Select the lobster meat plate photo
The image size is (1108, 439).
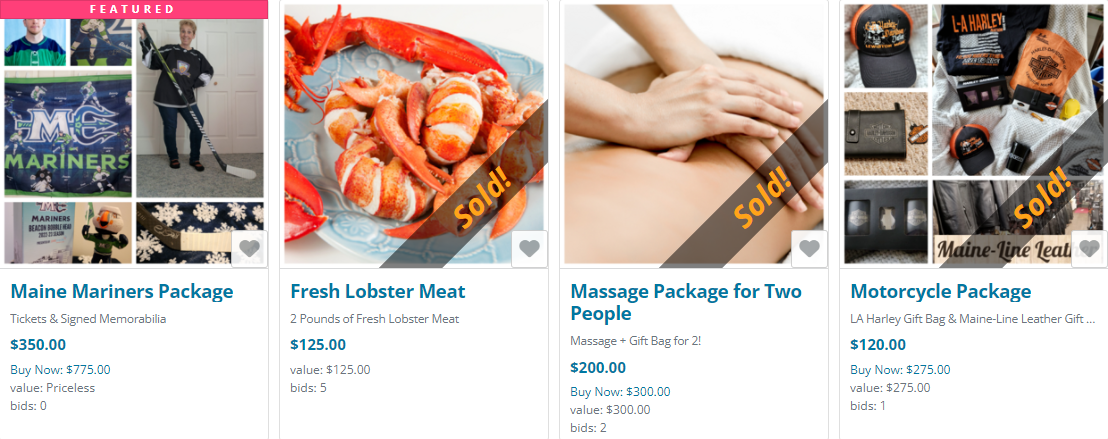(415, 134)
